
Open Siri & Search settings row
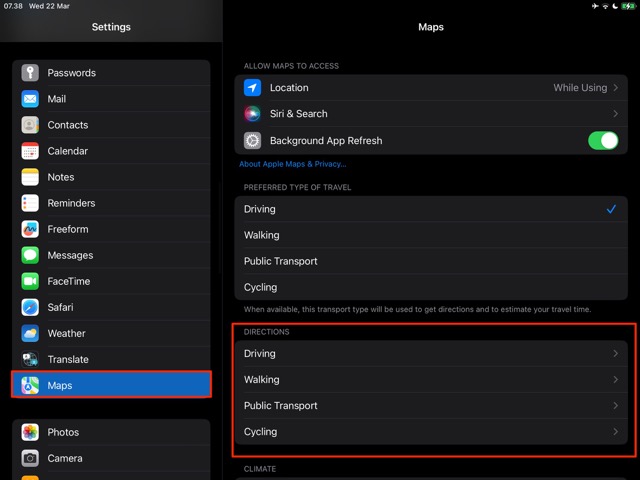click(x=430, y=114)
